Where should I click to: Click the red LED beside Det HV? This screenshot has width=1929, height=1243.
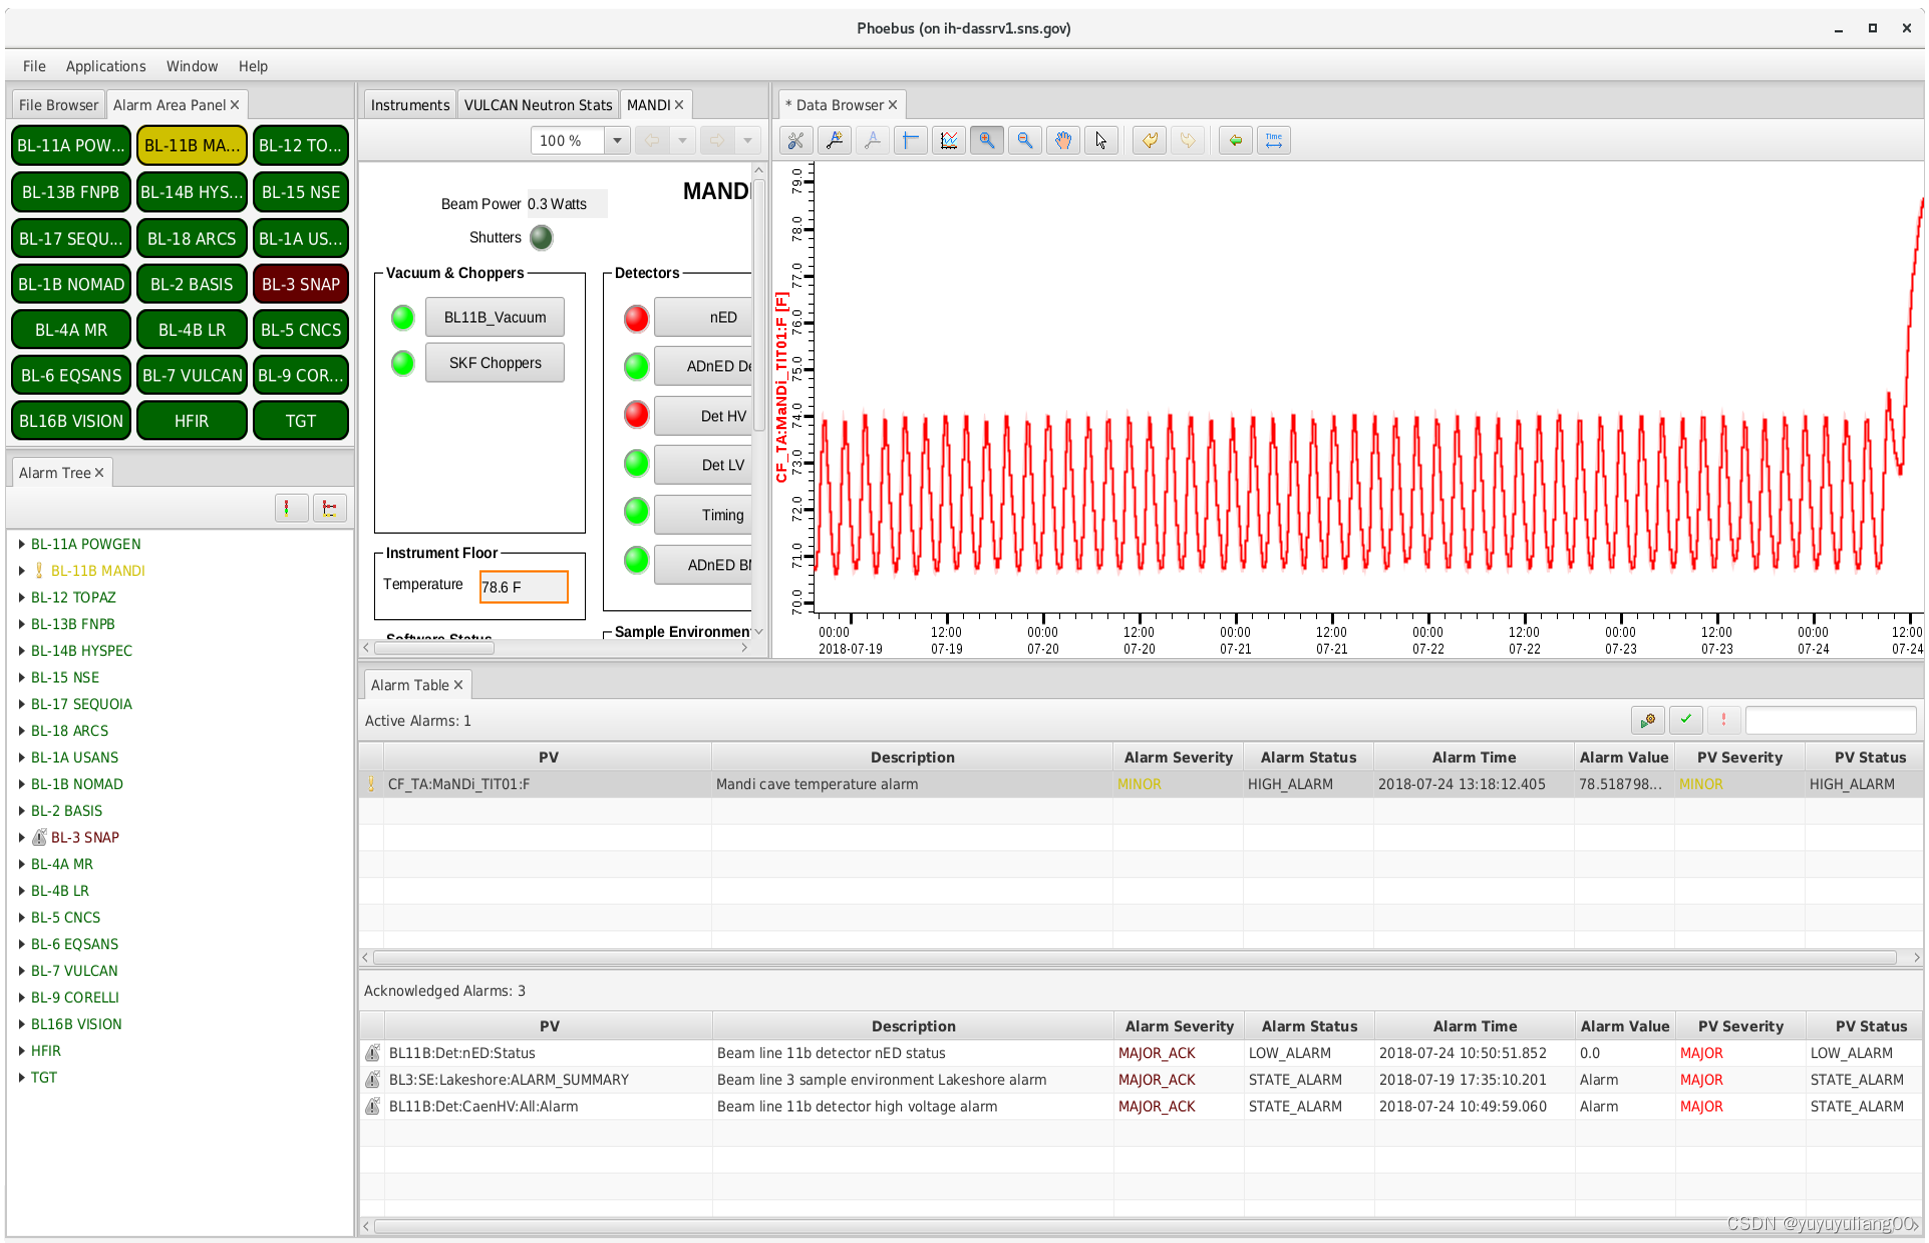636,415
